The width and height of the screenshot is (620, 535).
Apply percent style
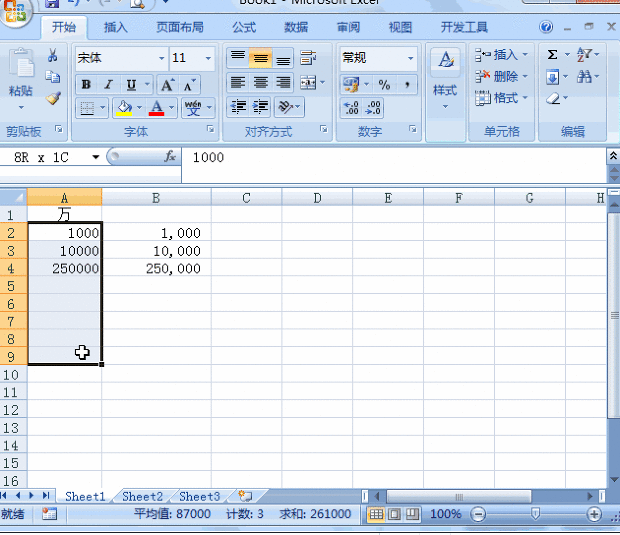click(x=384, y=84)
